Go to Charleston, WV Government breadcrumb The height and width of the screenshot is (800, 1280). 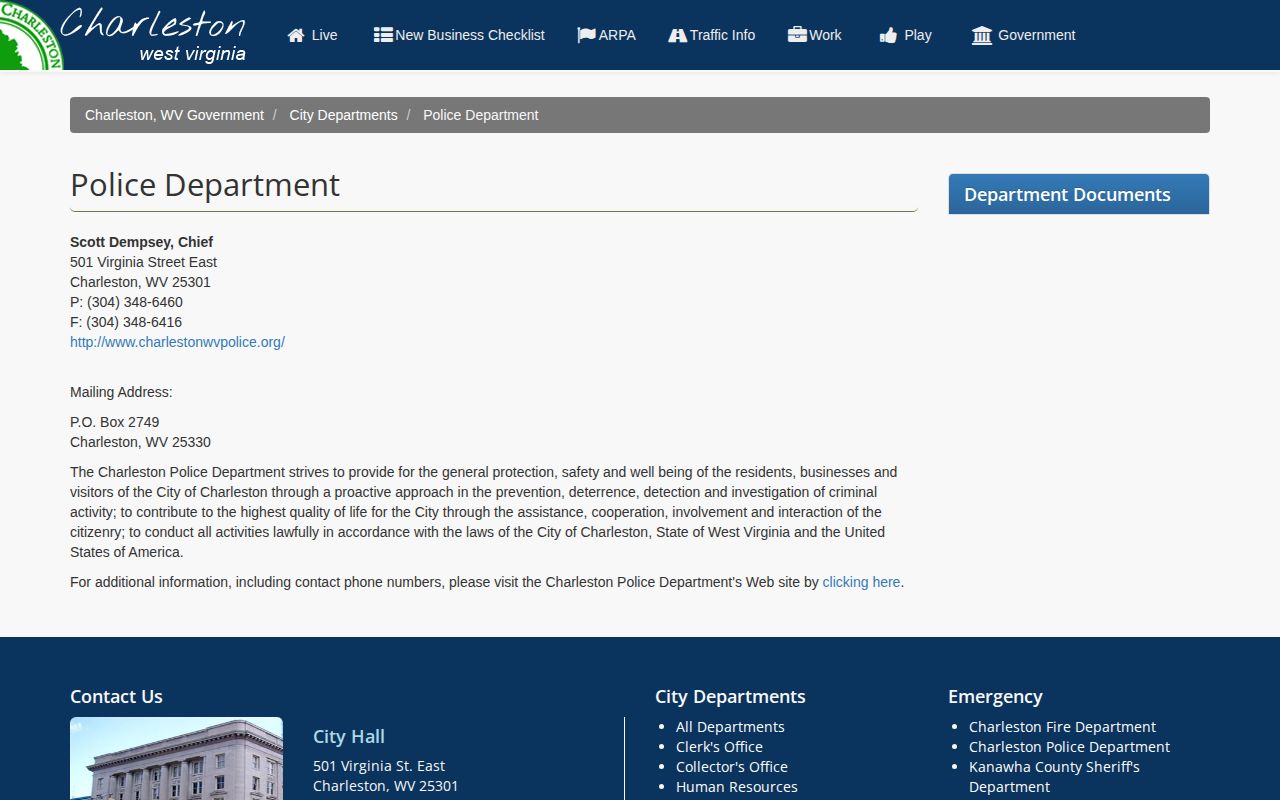174,115
